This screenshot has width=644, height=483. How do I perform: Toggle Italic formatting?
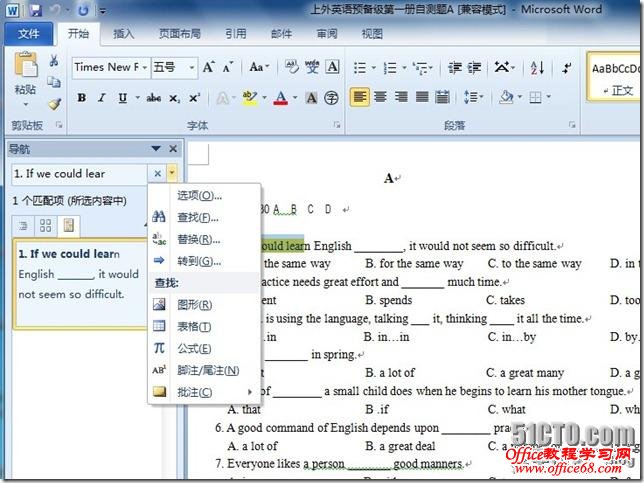click(x=101, y=98)
